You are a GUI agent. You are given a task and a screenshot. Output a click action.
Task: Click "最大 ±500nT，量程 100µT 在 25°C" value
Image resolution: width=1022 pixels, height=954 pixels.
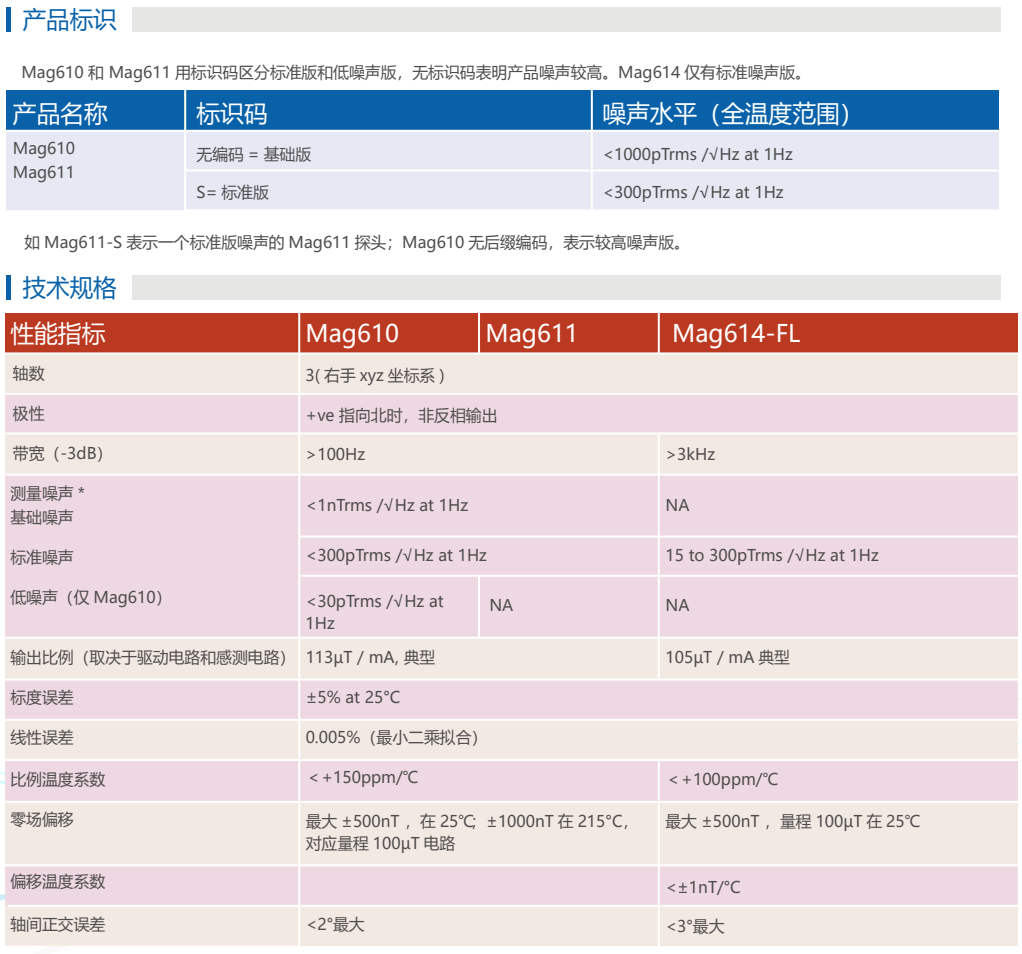pos(793,822)
